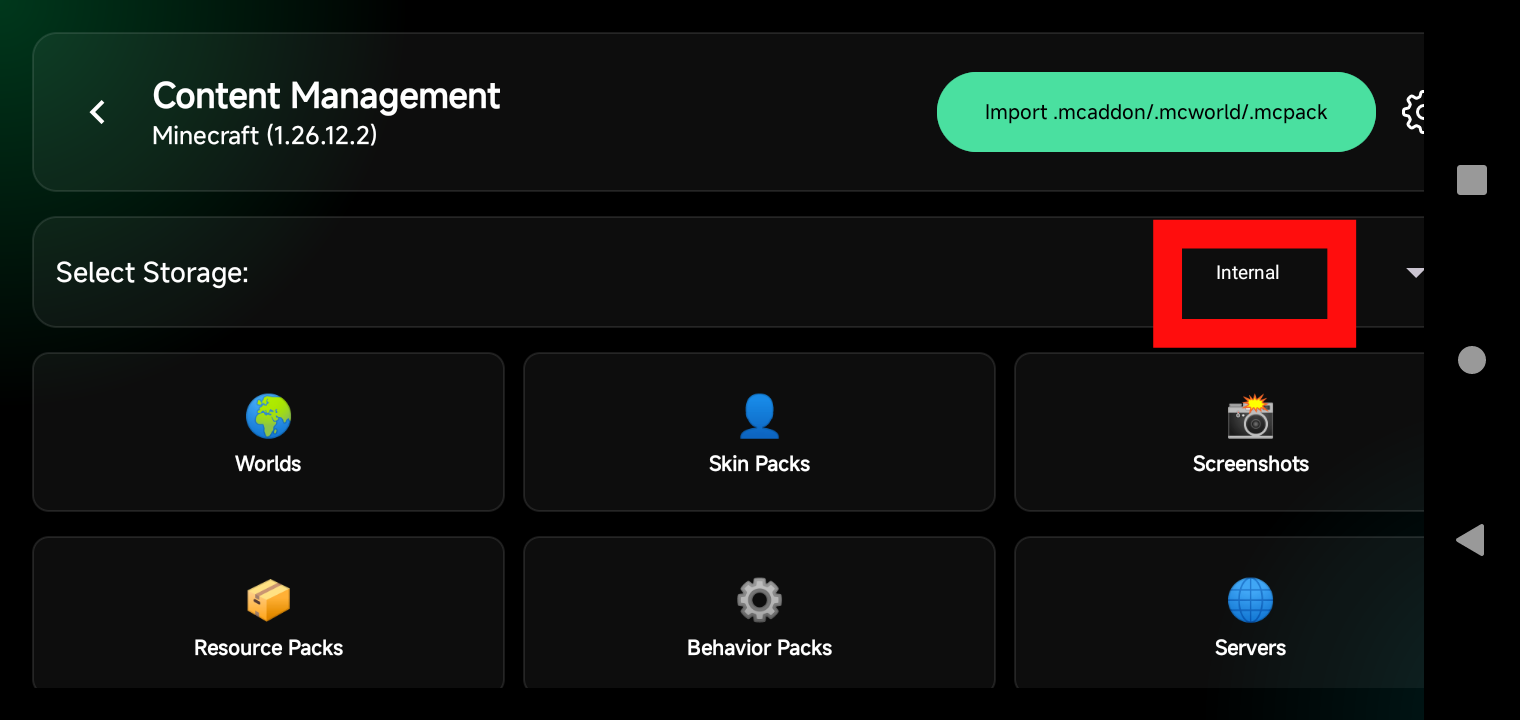
Task: Click the Screenshots camera icon
Action: click(x=1250, y=416)
